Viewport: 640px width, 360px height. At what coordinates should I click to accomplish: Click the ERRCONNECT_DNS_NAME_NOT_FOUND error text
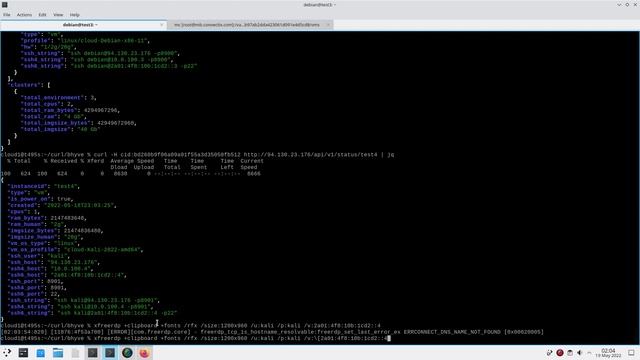pyautogui.click(x=452, y=332)
